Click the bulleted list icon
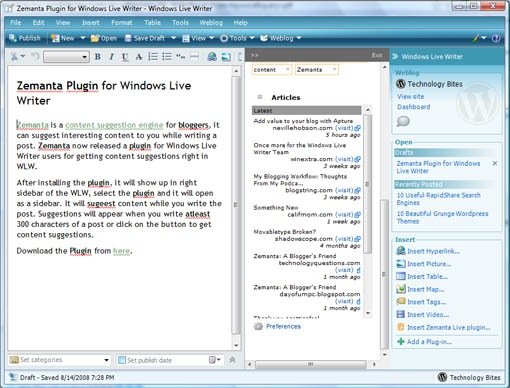The height and width of the screenshot is (388, 510). (x=167, y=56)
